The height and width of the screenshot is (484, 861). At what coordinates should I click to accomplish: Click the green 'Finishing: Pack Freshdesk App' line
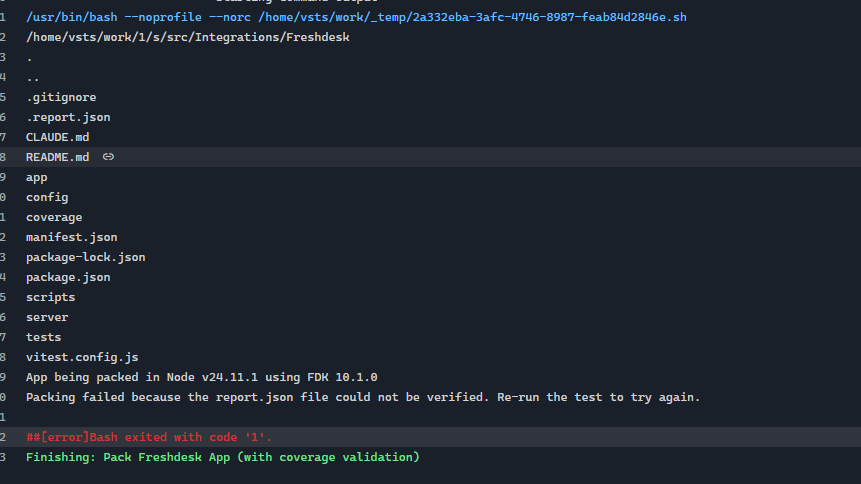[222, 457]
